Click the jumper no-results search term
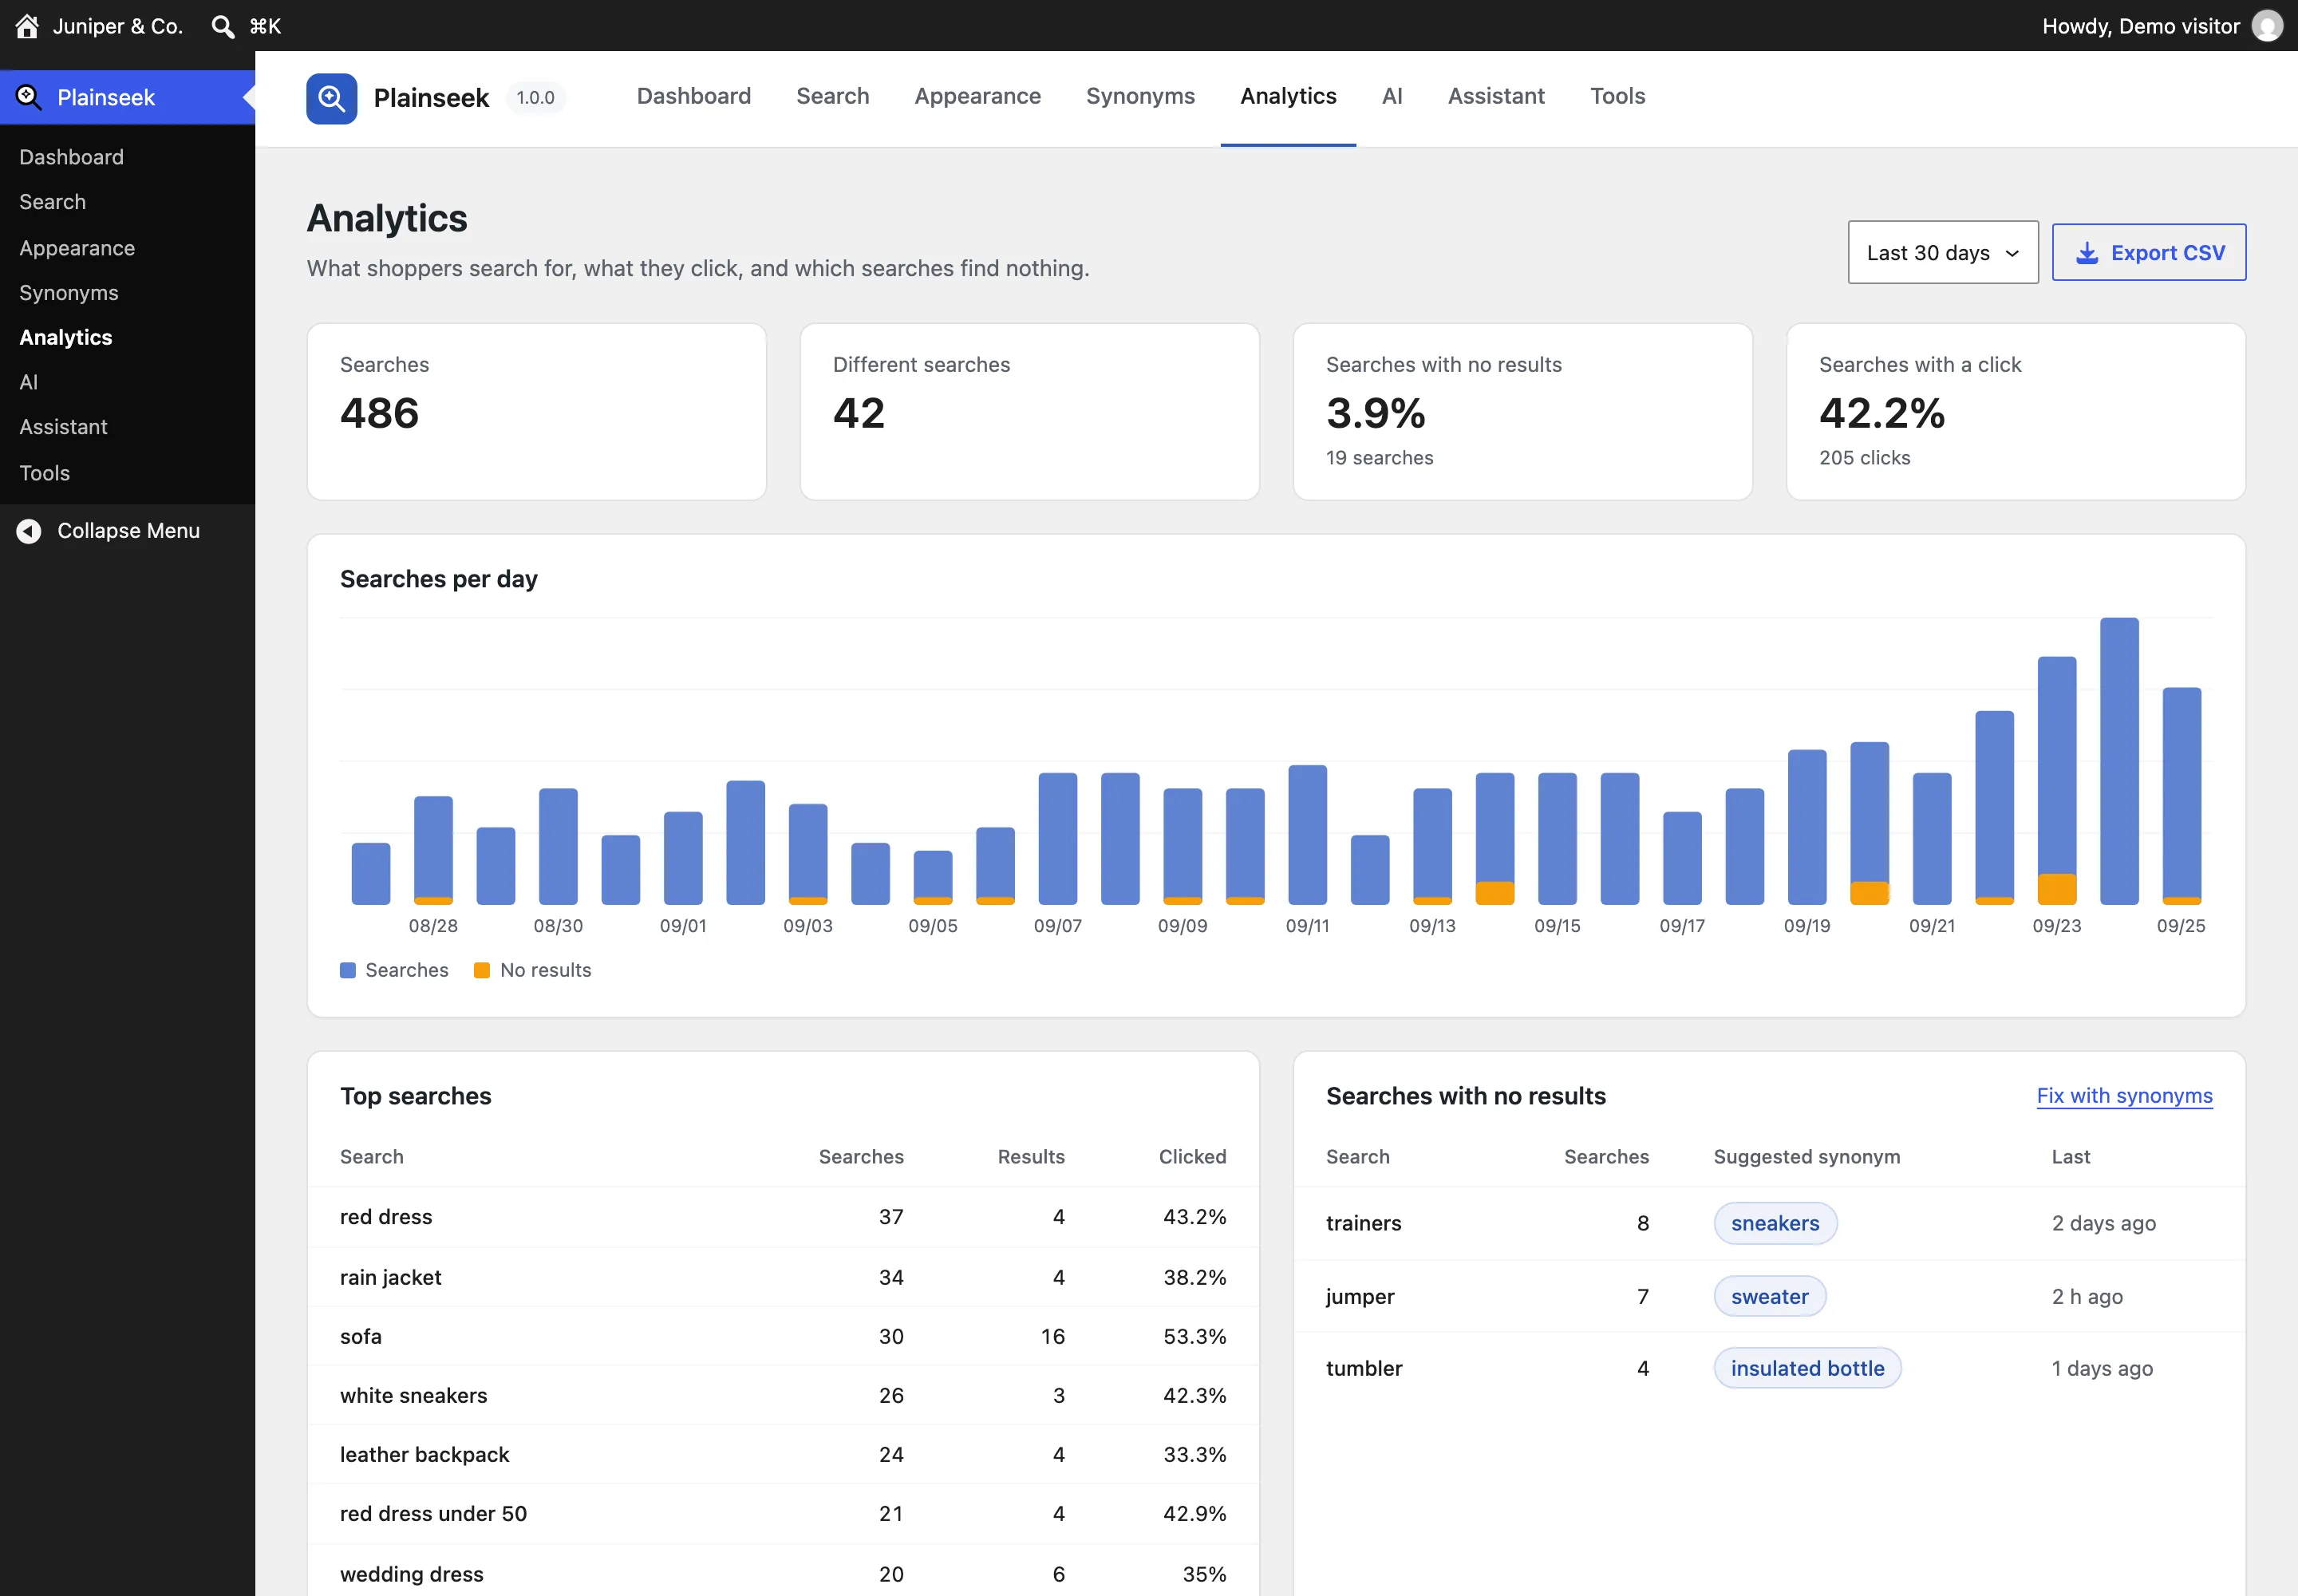Viewport: 2298px width, 1596px height. click(x=1360, y=1297)
